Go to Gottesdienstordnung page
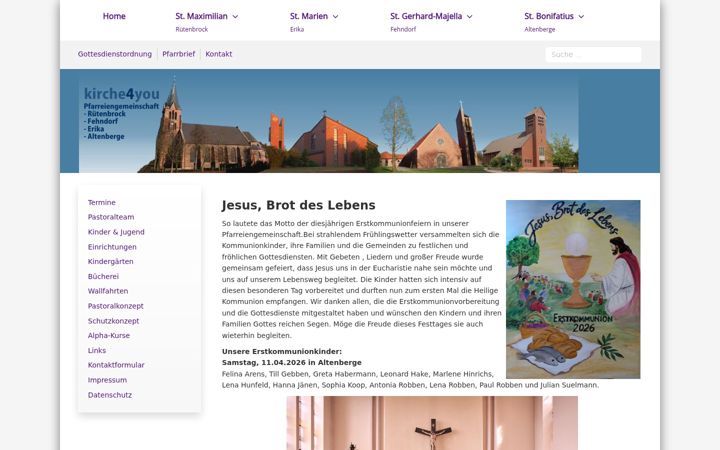Viewport: 720px width, 450px height. tap(115, 54)
